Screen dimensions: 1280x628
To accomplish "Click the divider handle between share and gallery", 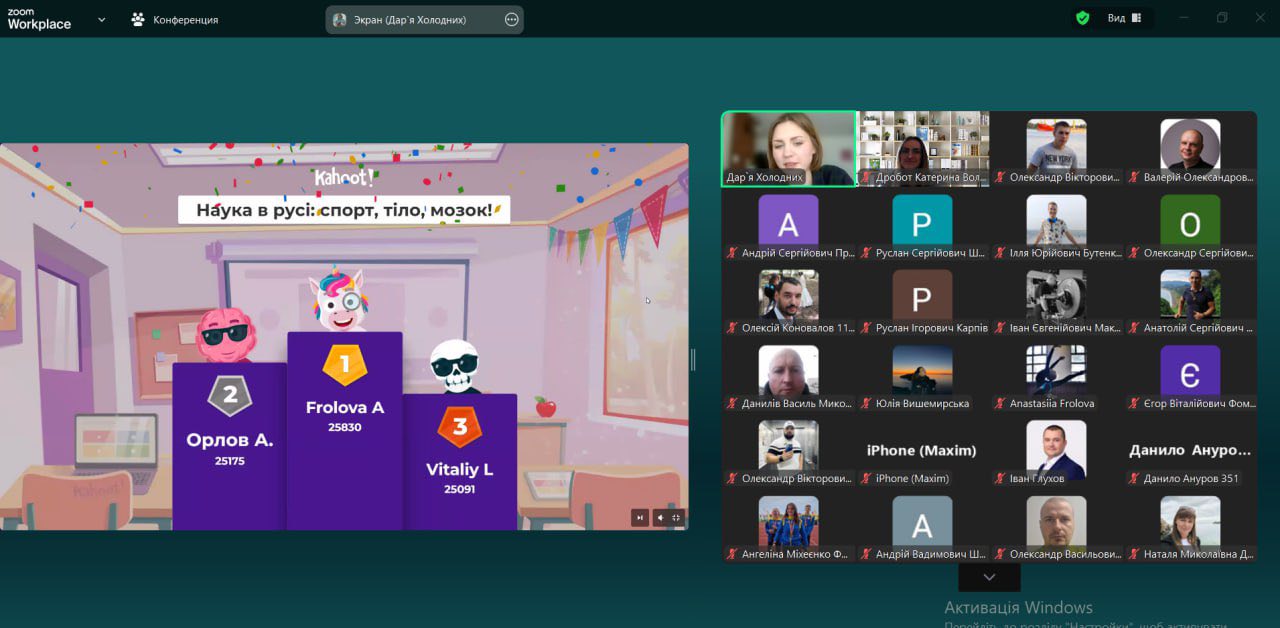I will pyautogui.click(x=692, y=360).
